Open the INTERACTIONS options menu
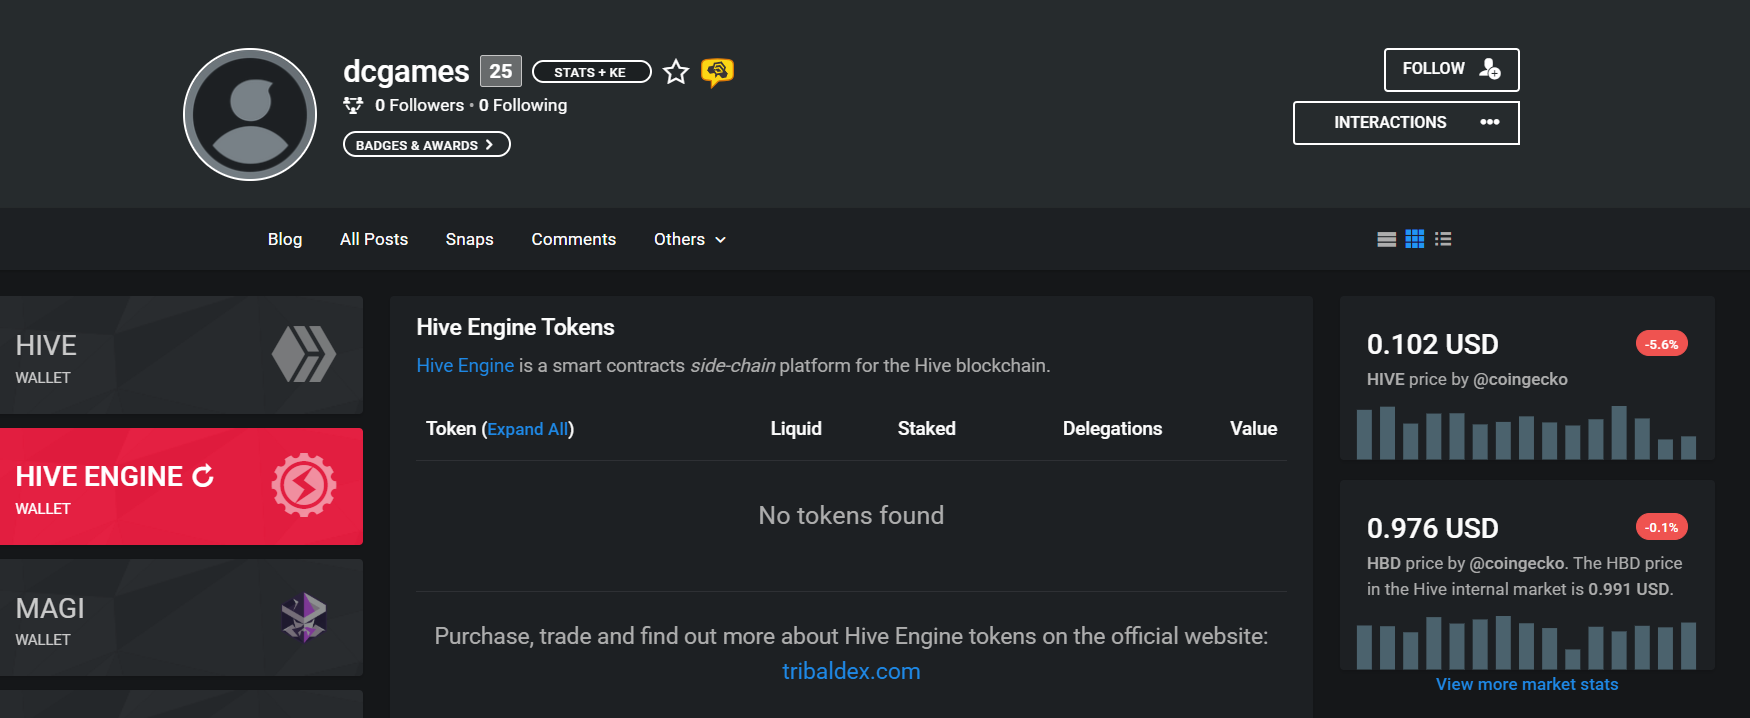Viewport: 1750px width, 718px height. pyautogui.click(x=1406, y=123)
